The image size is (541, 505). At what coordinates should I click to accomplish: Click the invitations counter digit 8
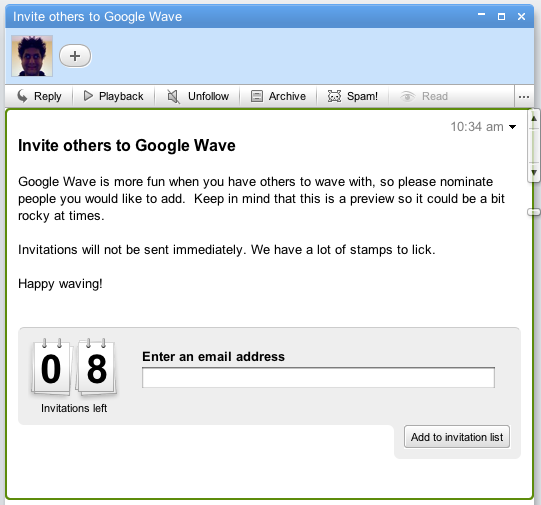(97, 369)
